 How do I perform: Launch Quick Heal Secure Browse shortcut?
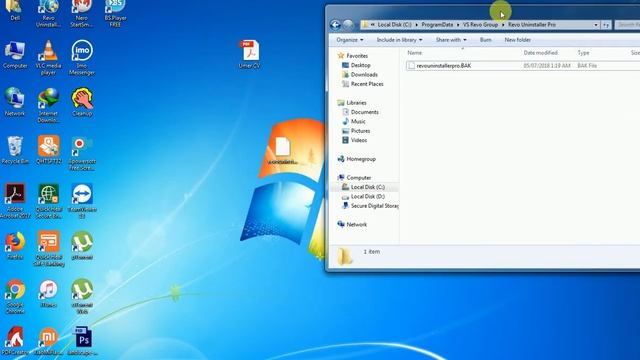(49, 201)
